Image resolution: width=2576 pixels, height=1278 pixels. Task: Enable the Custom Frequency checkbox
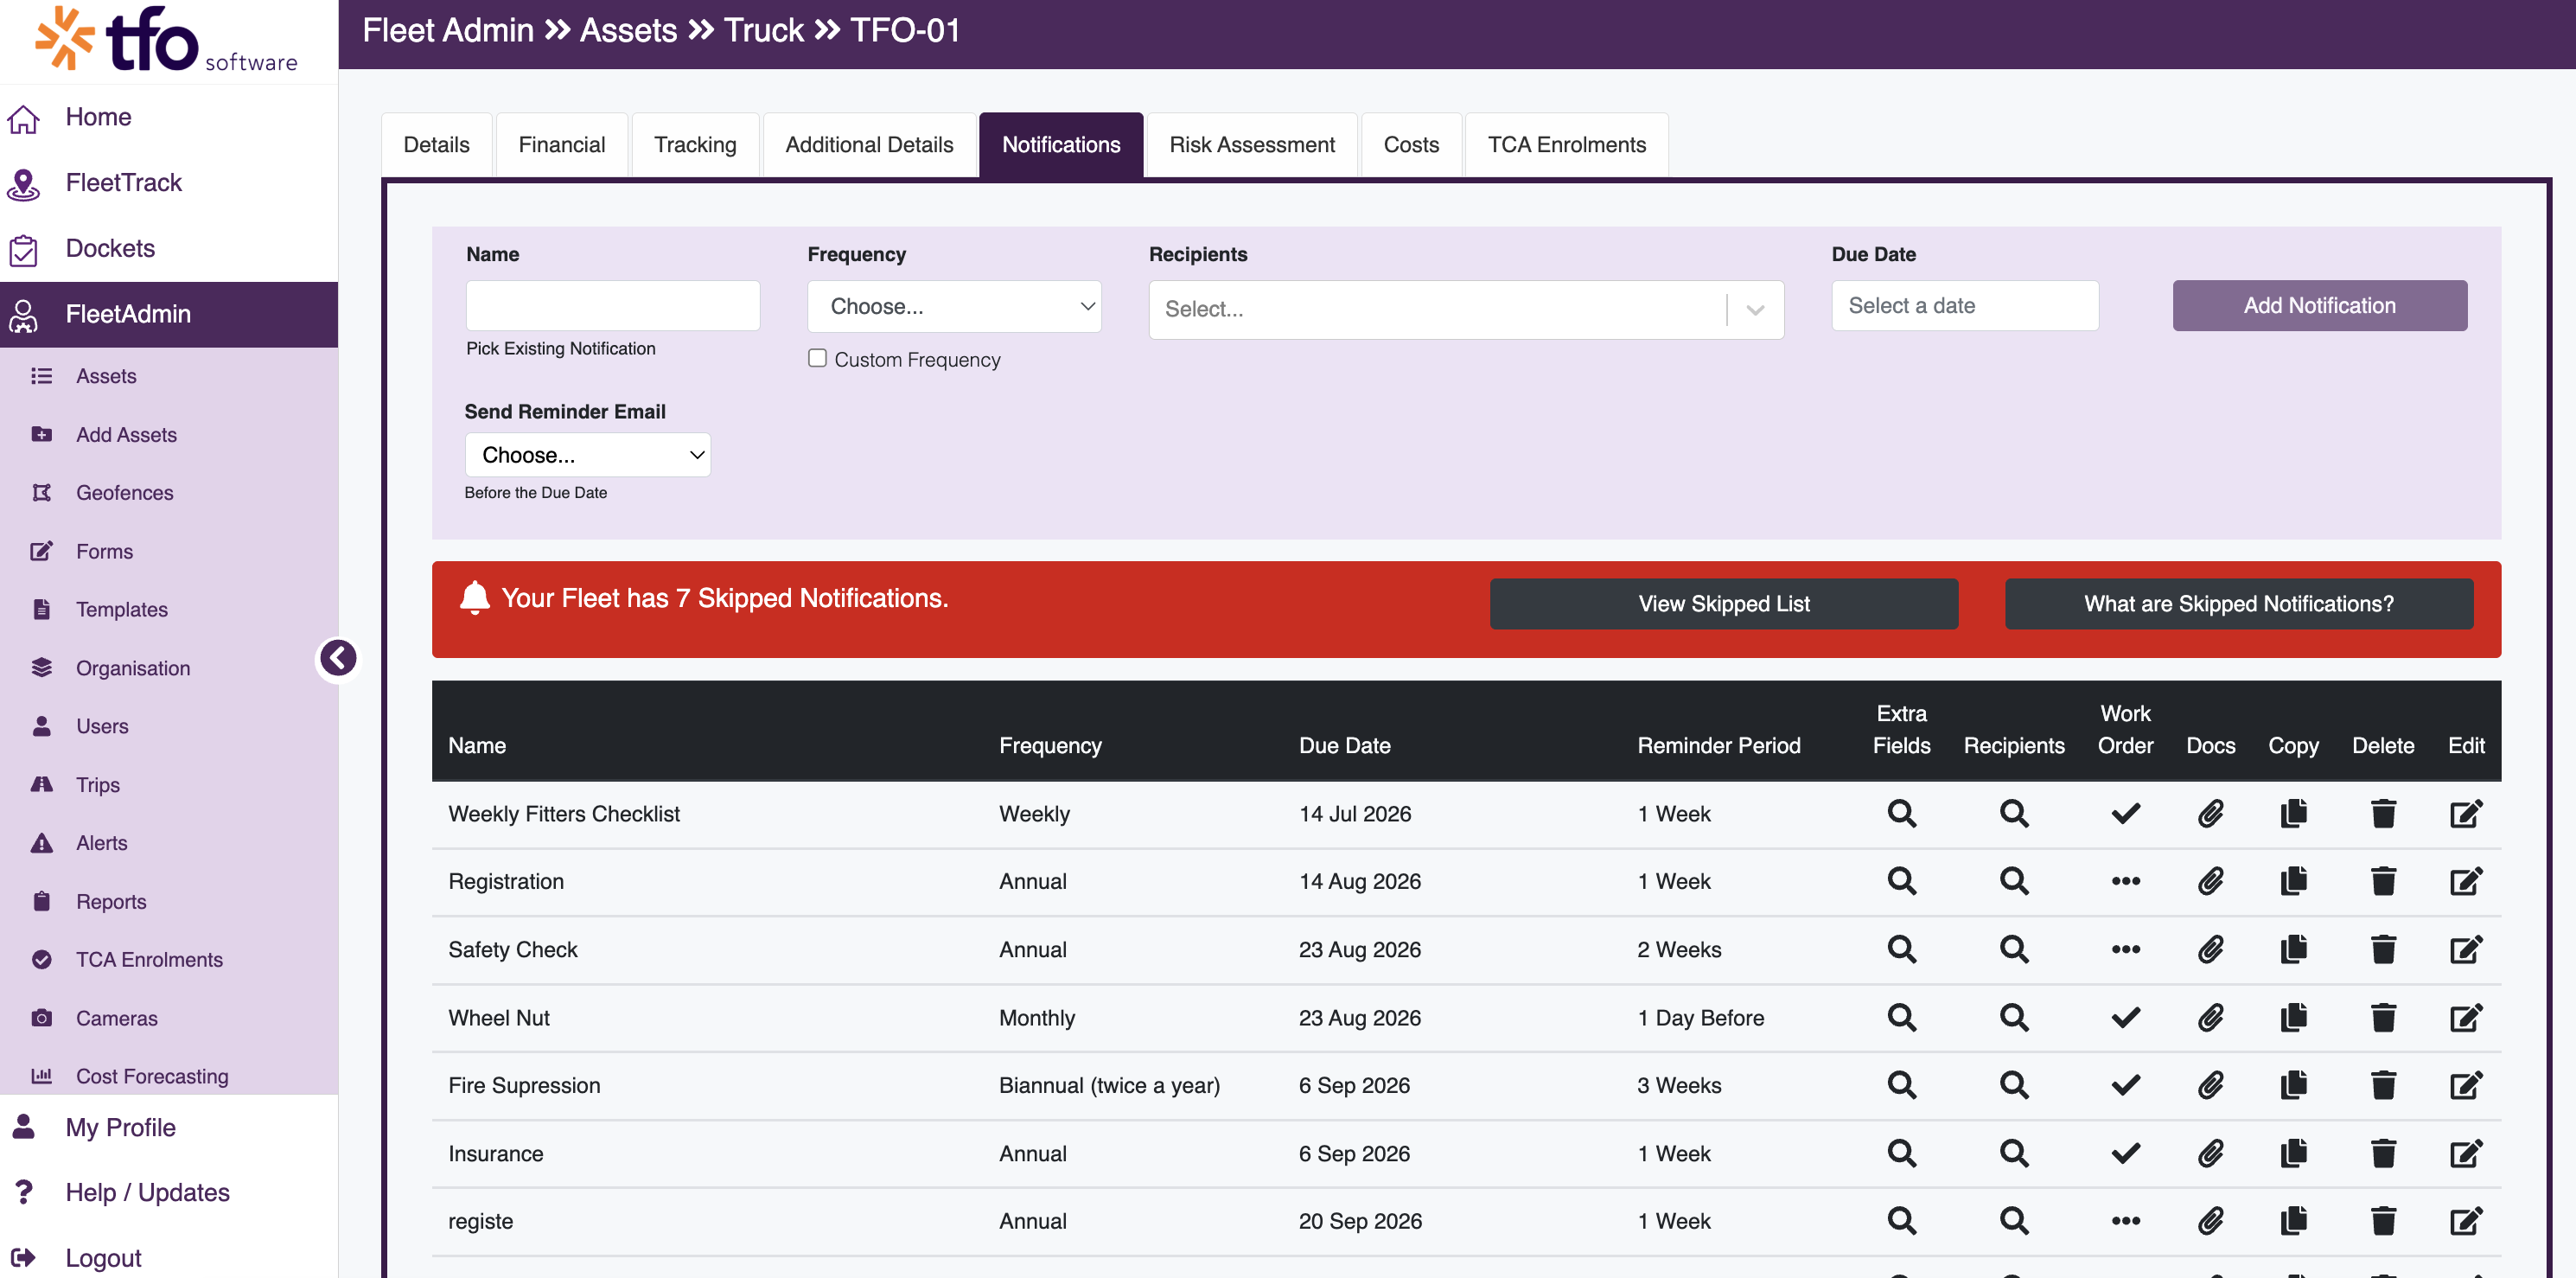[817, 358]
